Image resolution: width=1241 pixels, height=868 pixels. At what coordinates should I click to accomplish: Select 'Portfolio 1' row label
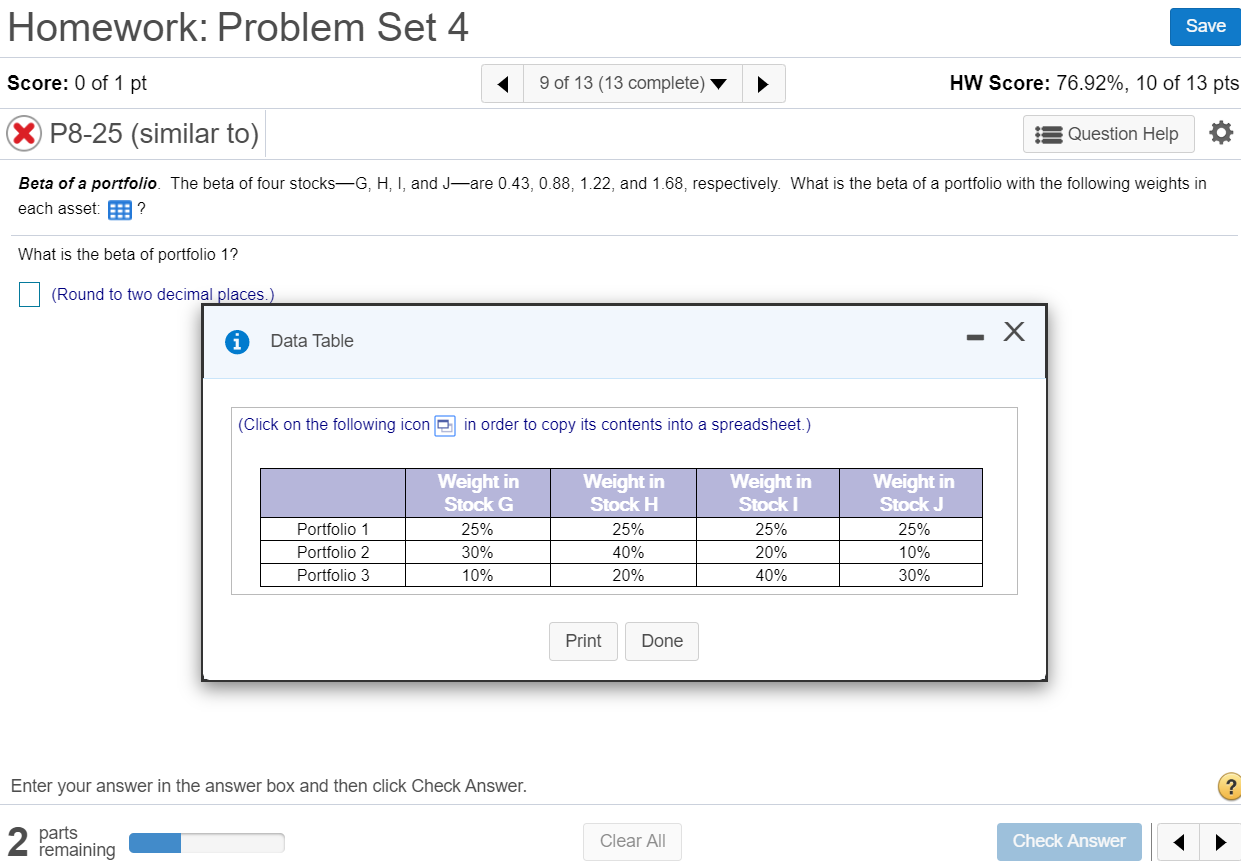pyautogui.click(x=333, y=530)
